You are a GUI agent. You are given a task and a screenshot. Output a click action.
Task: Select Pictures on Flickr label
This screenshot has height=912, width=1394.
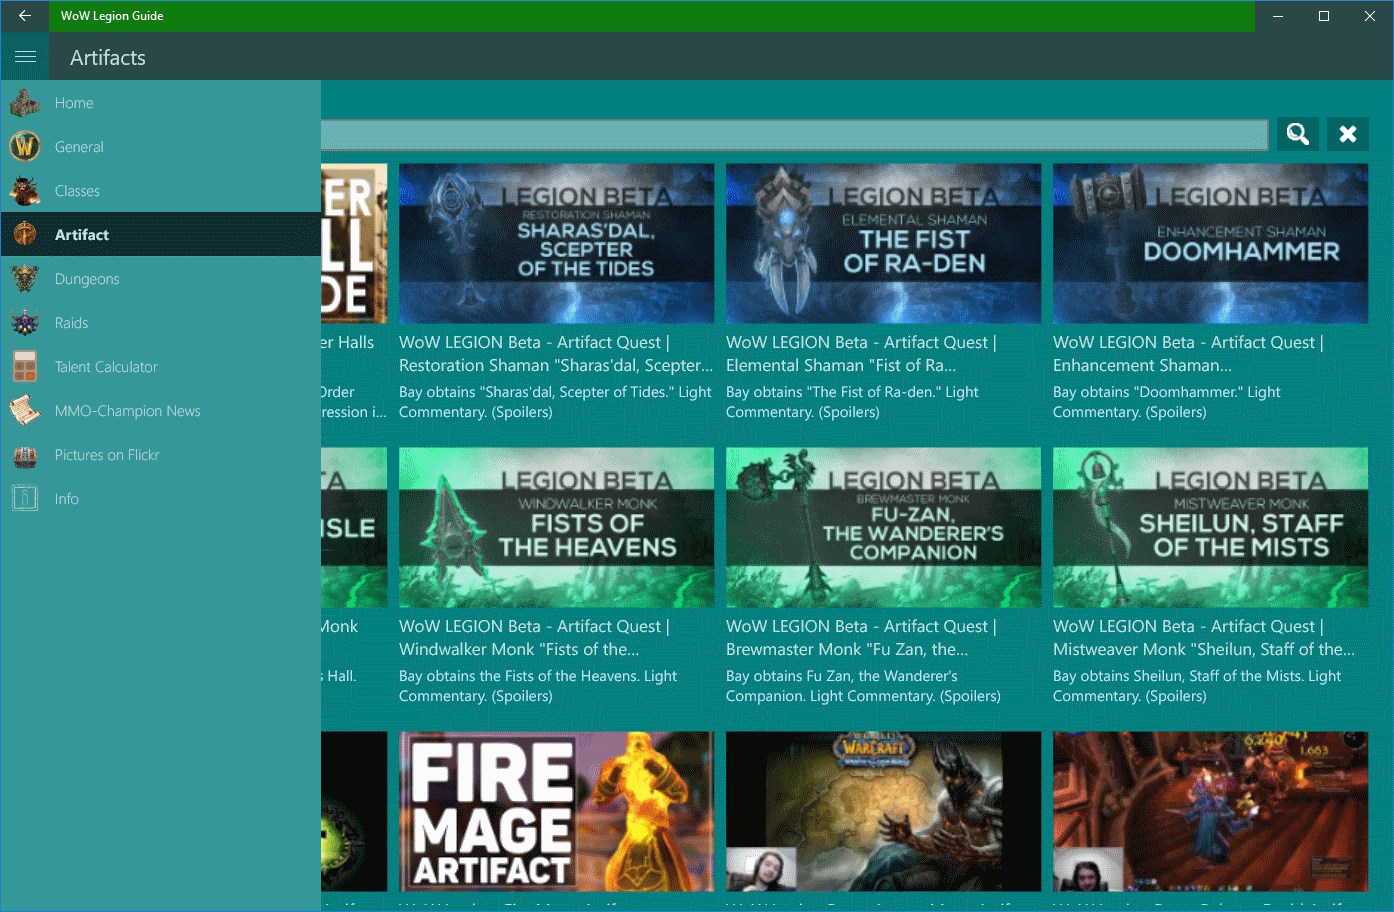(x=107, y=455)
